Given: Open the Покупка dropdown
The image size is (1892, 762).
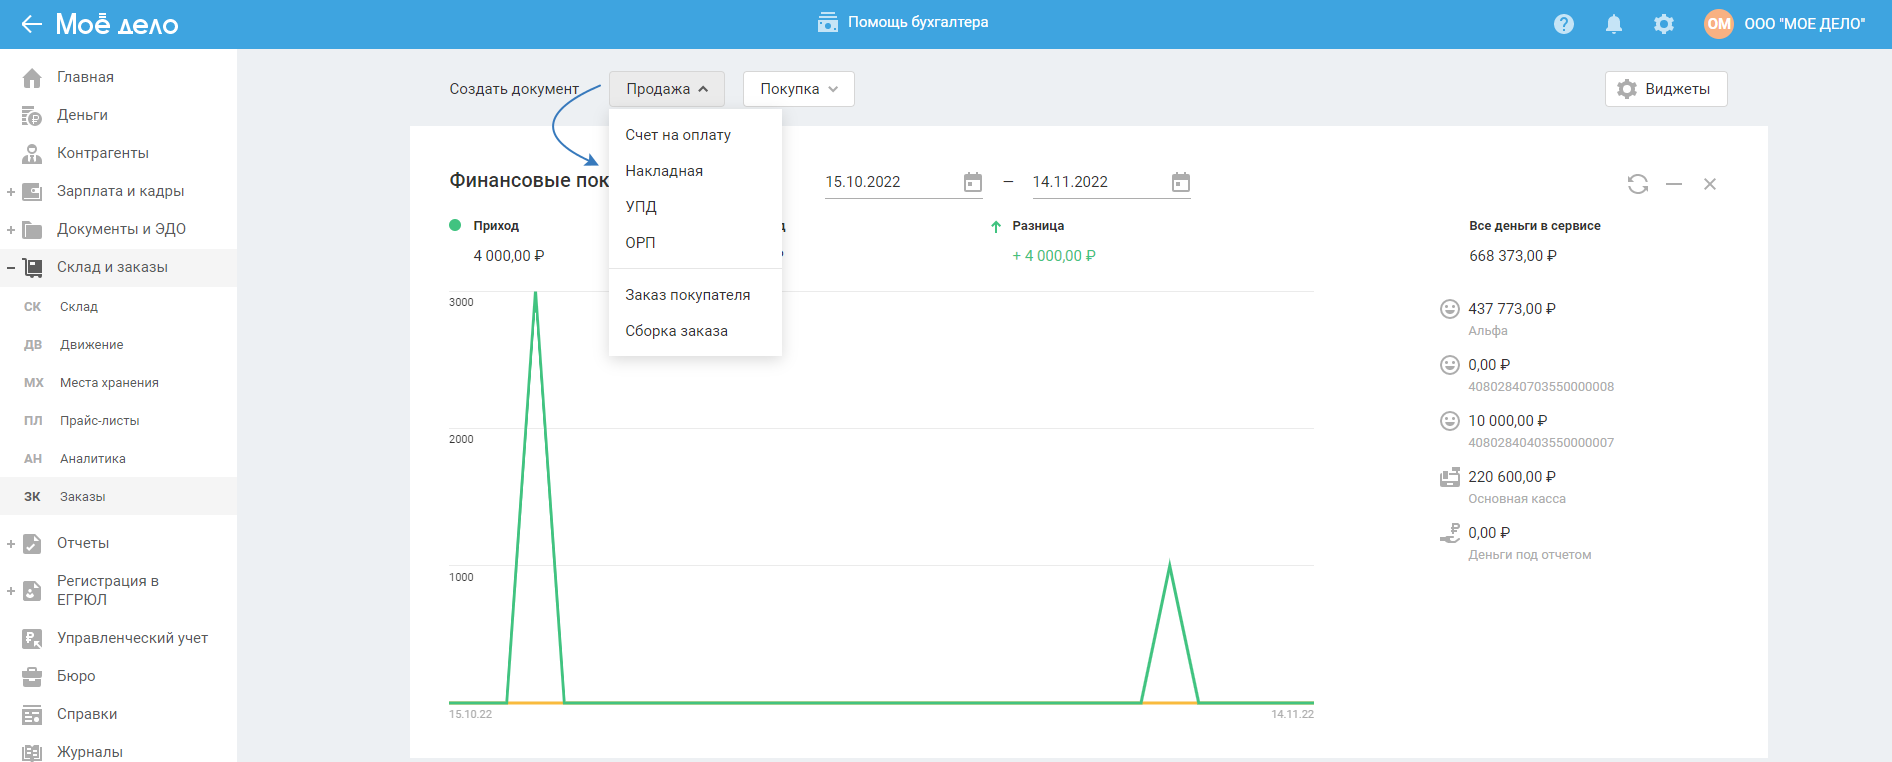Looking at the screenshot, I should tap(798, 89).
